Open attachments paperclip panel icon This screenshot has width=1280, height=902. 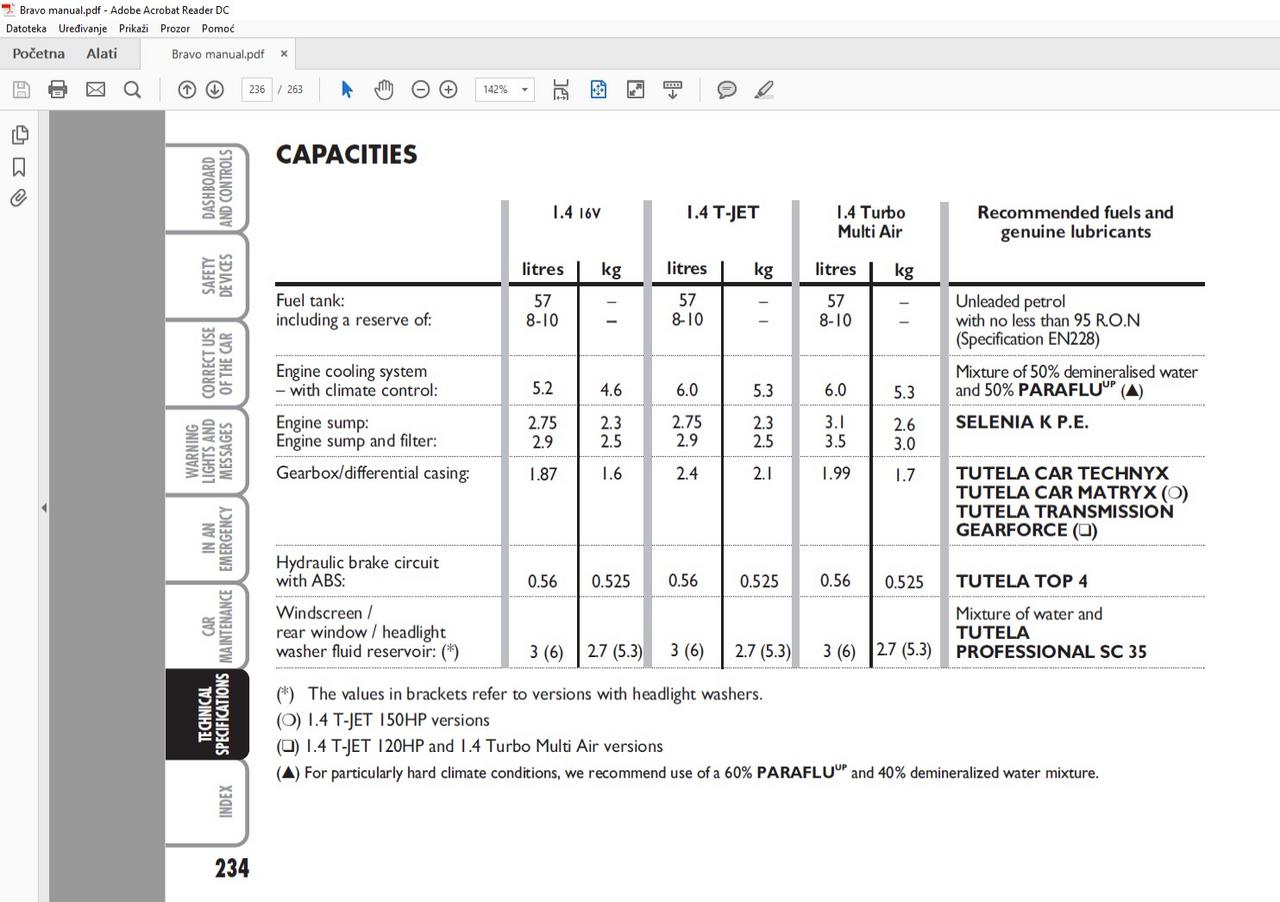19,198
